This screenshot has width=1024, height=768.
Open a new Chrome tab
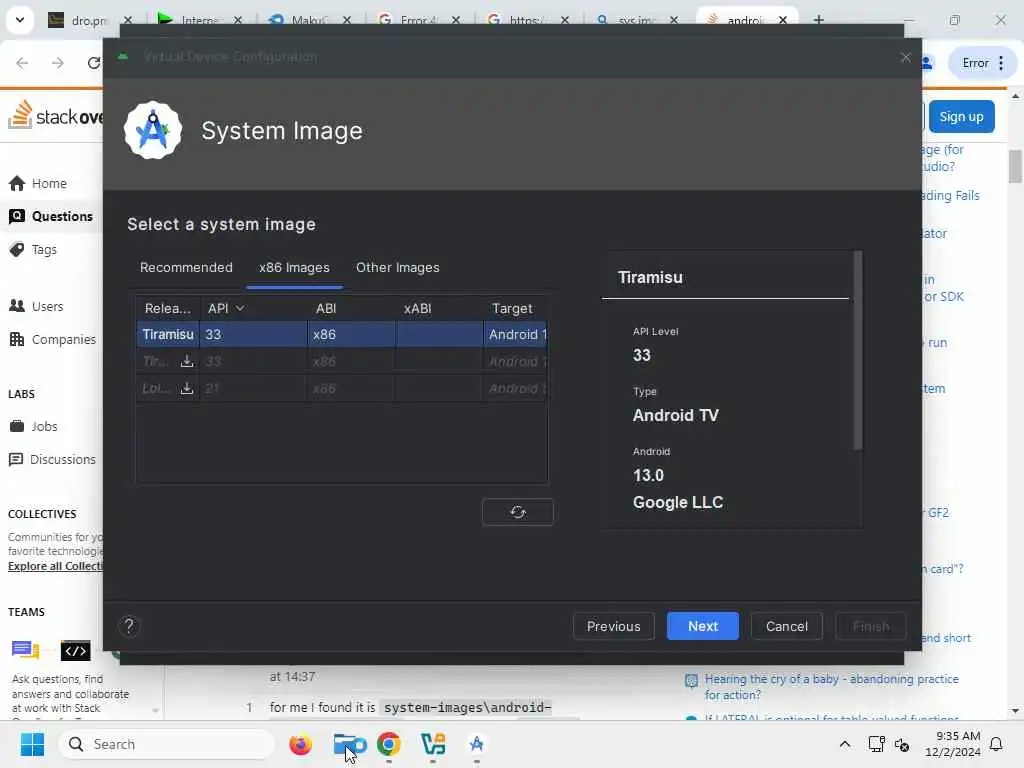coord(818,20)
